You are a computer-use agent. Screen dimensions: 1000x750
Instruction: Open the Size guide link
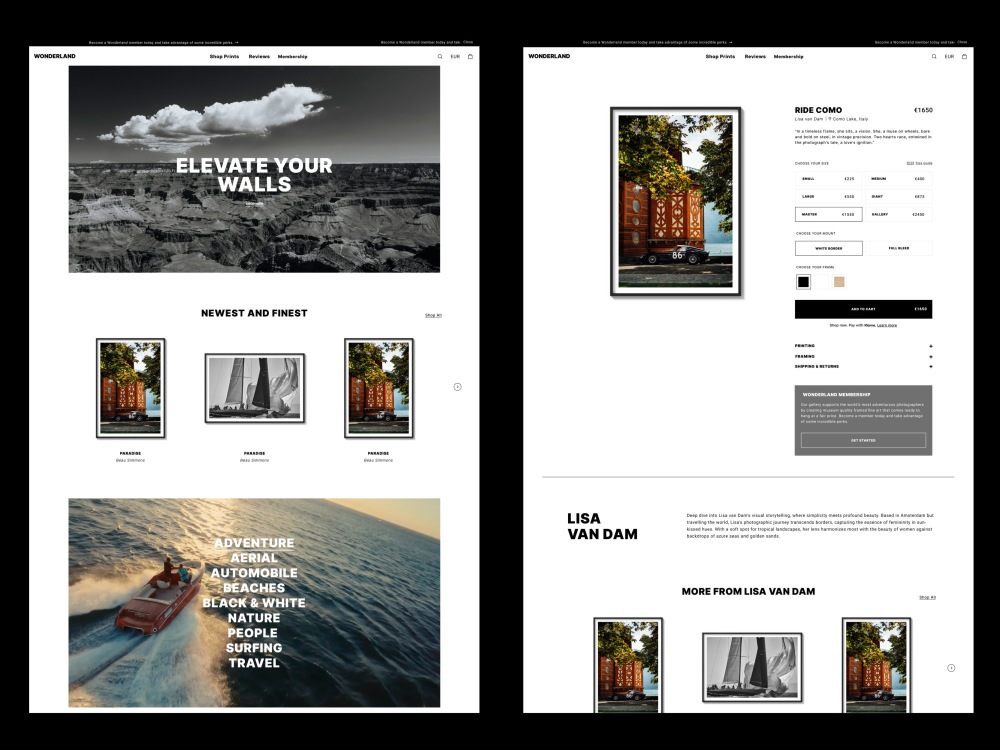(x=920, y=163)
